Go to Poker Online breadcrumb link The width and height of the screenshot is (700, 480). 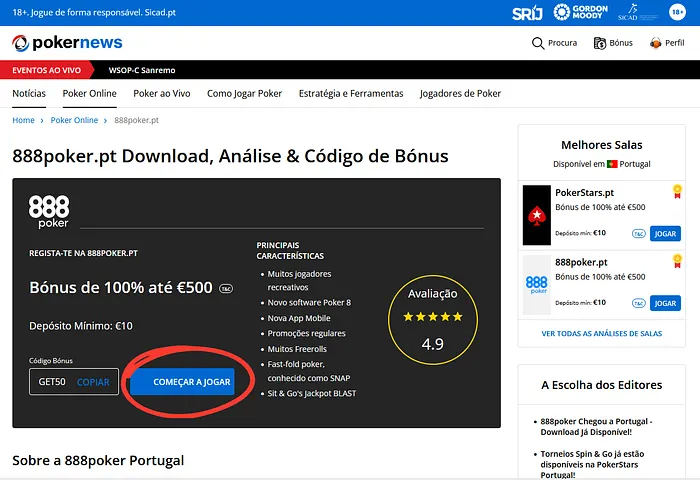74,120
